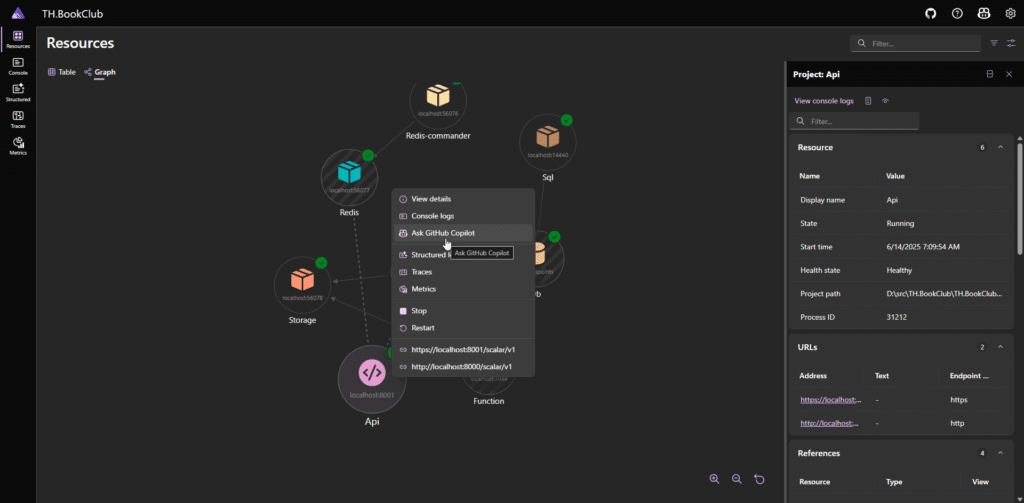Choose Ask GitHub Copilot from context menu
This screenshot has width=1024, height=503.
pyautogui.click(x=443, y=233)
